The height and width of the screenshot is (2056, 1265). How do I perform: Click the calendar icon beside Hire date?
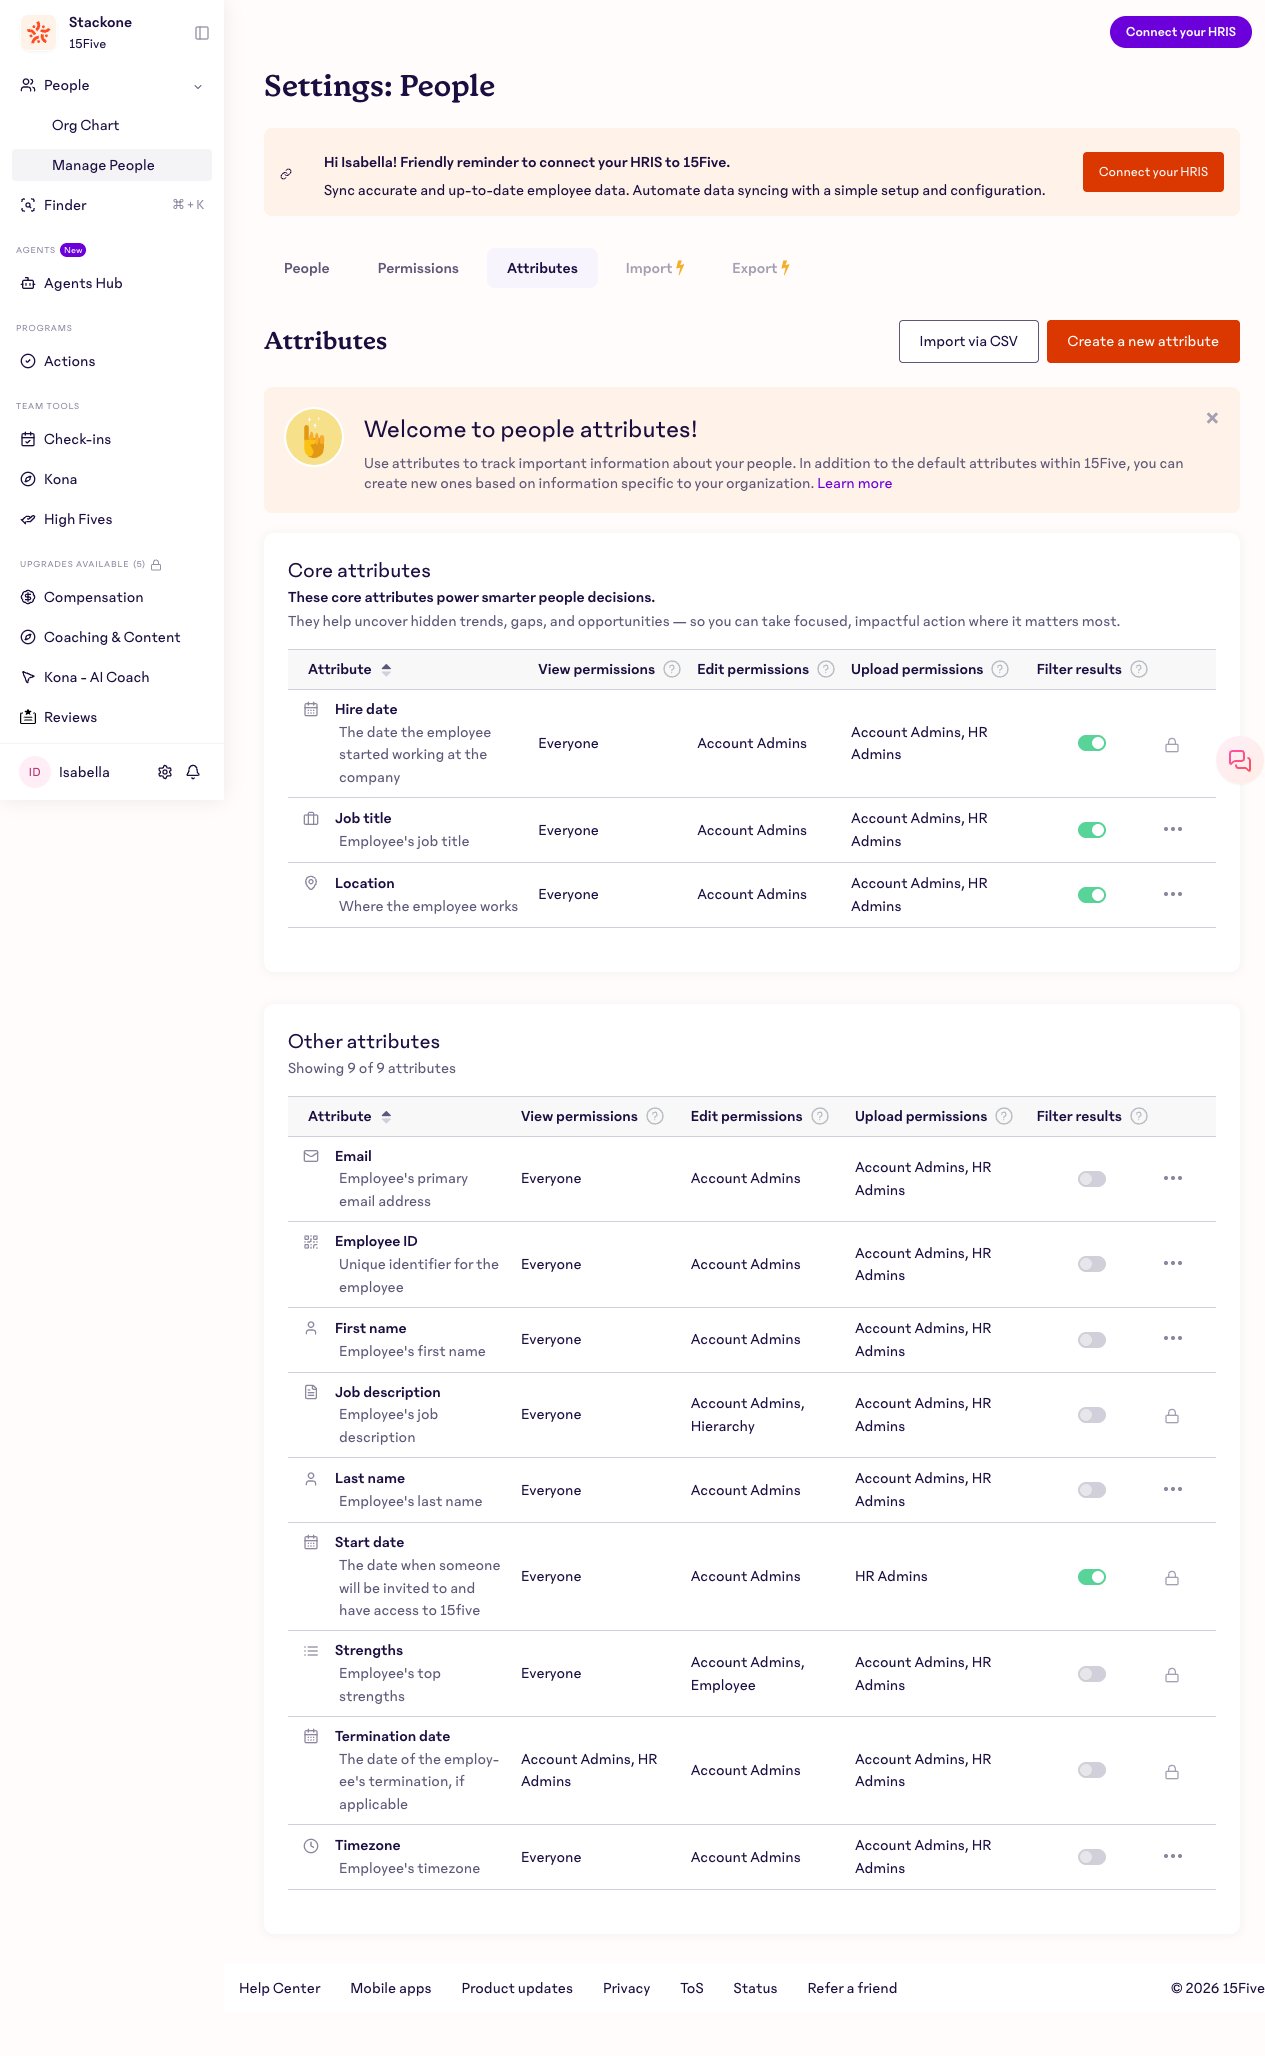pos(311,709)
